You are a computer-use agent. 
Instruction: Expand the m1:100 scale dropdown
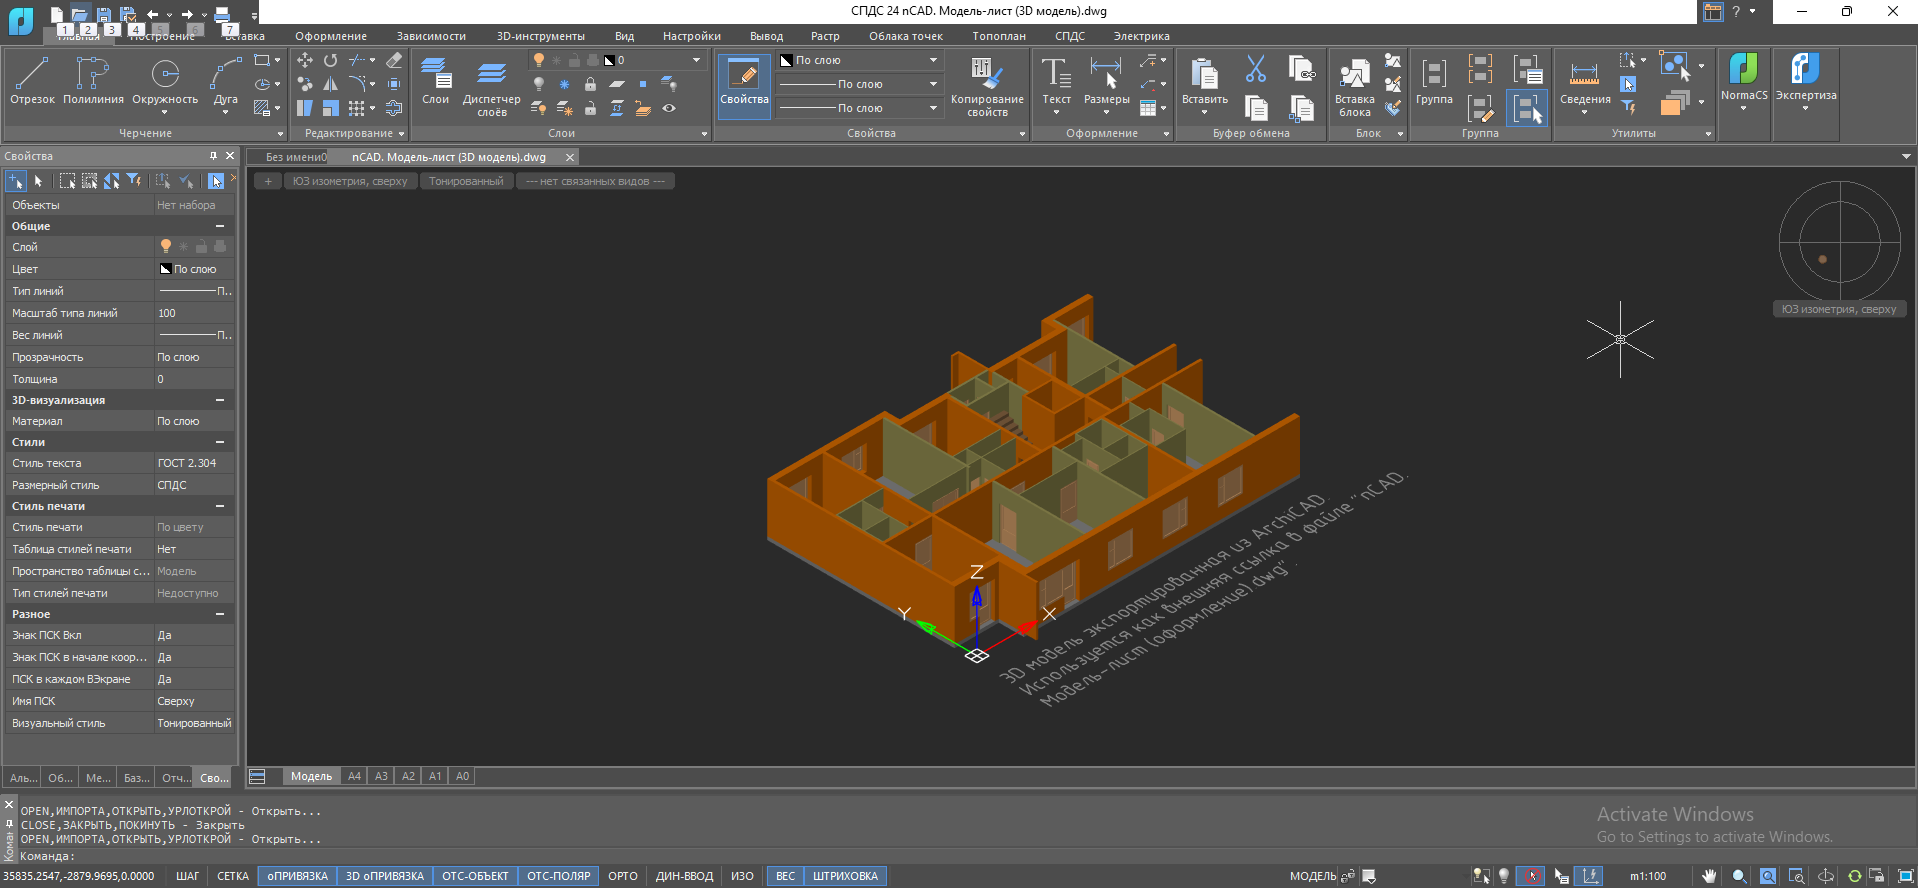tap(1648, 876)
